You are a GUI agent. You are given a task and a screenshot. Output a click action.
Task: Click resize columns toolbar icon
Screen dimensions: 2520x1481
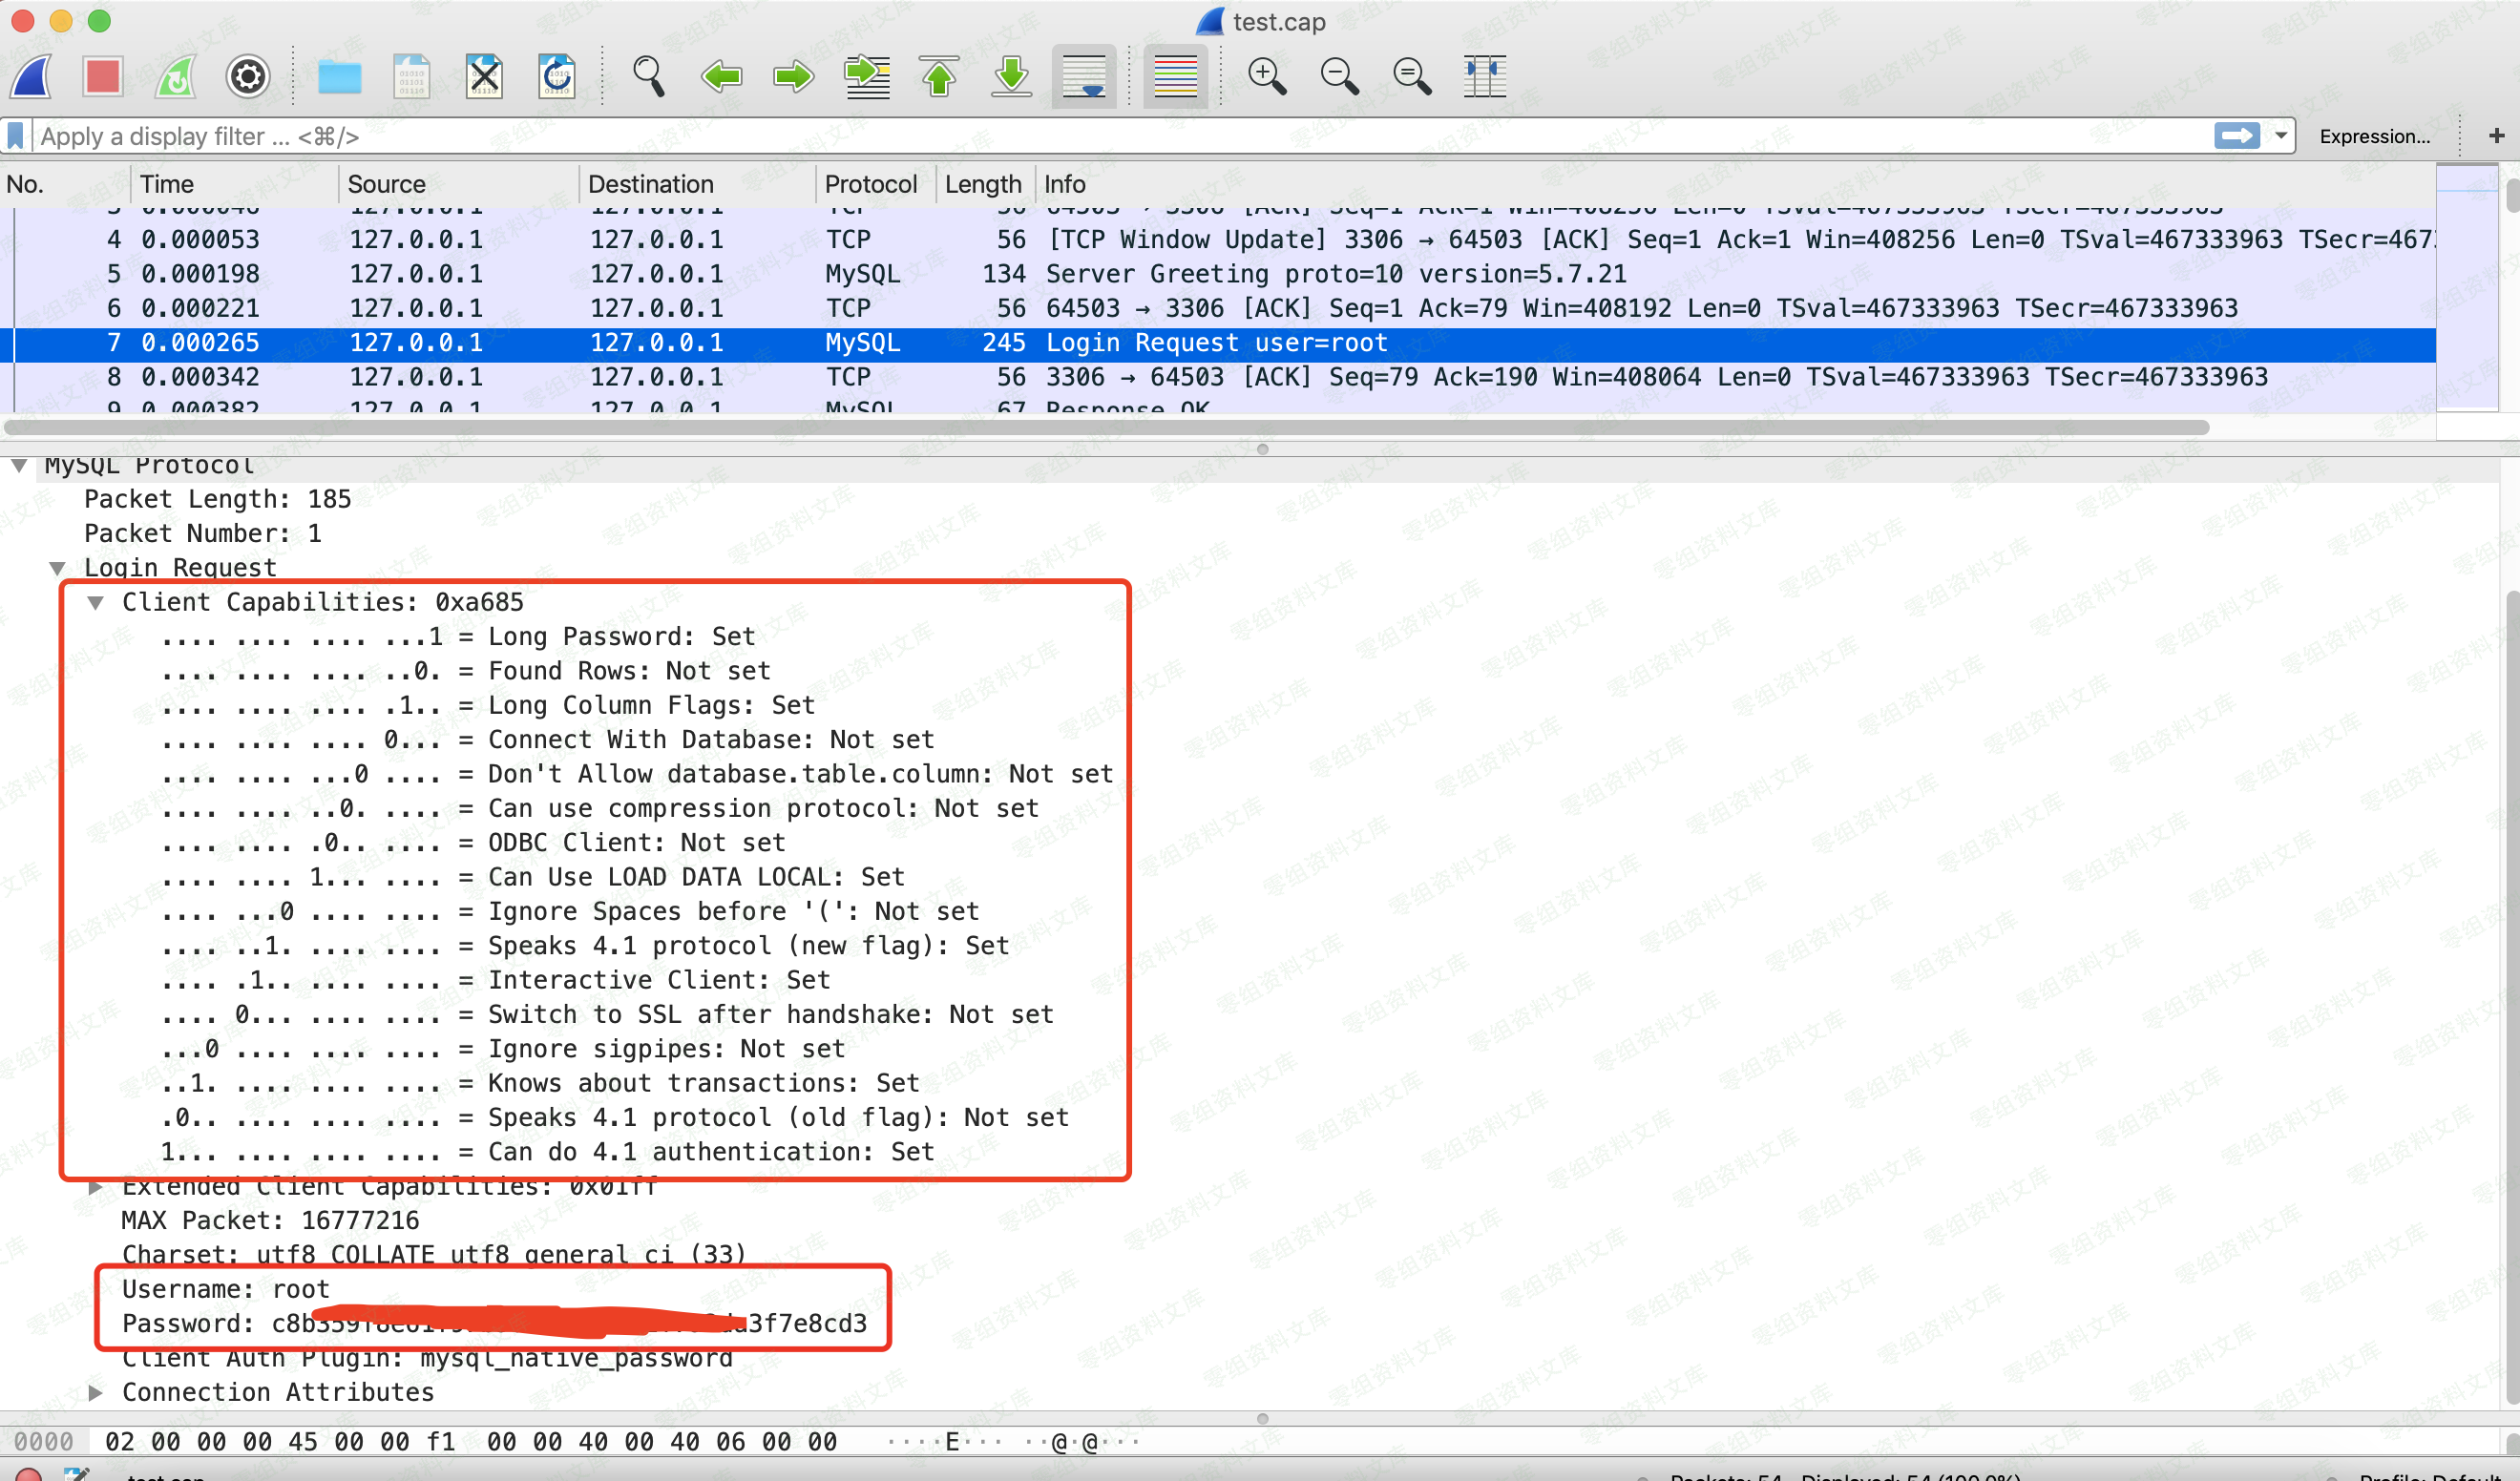tap(1484, 77)
